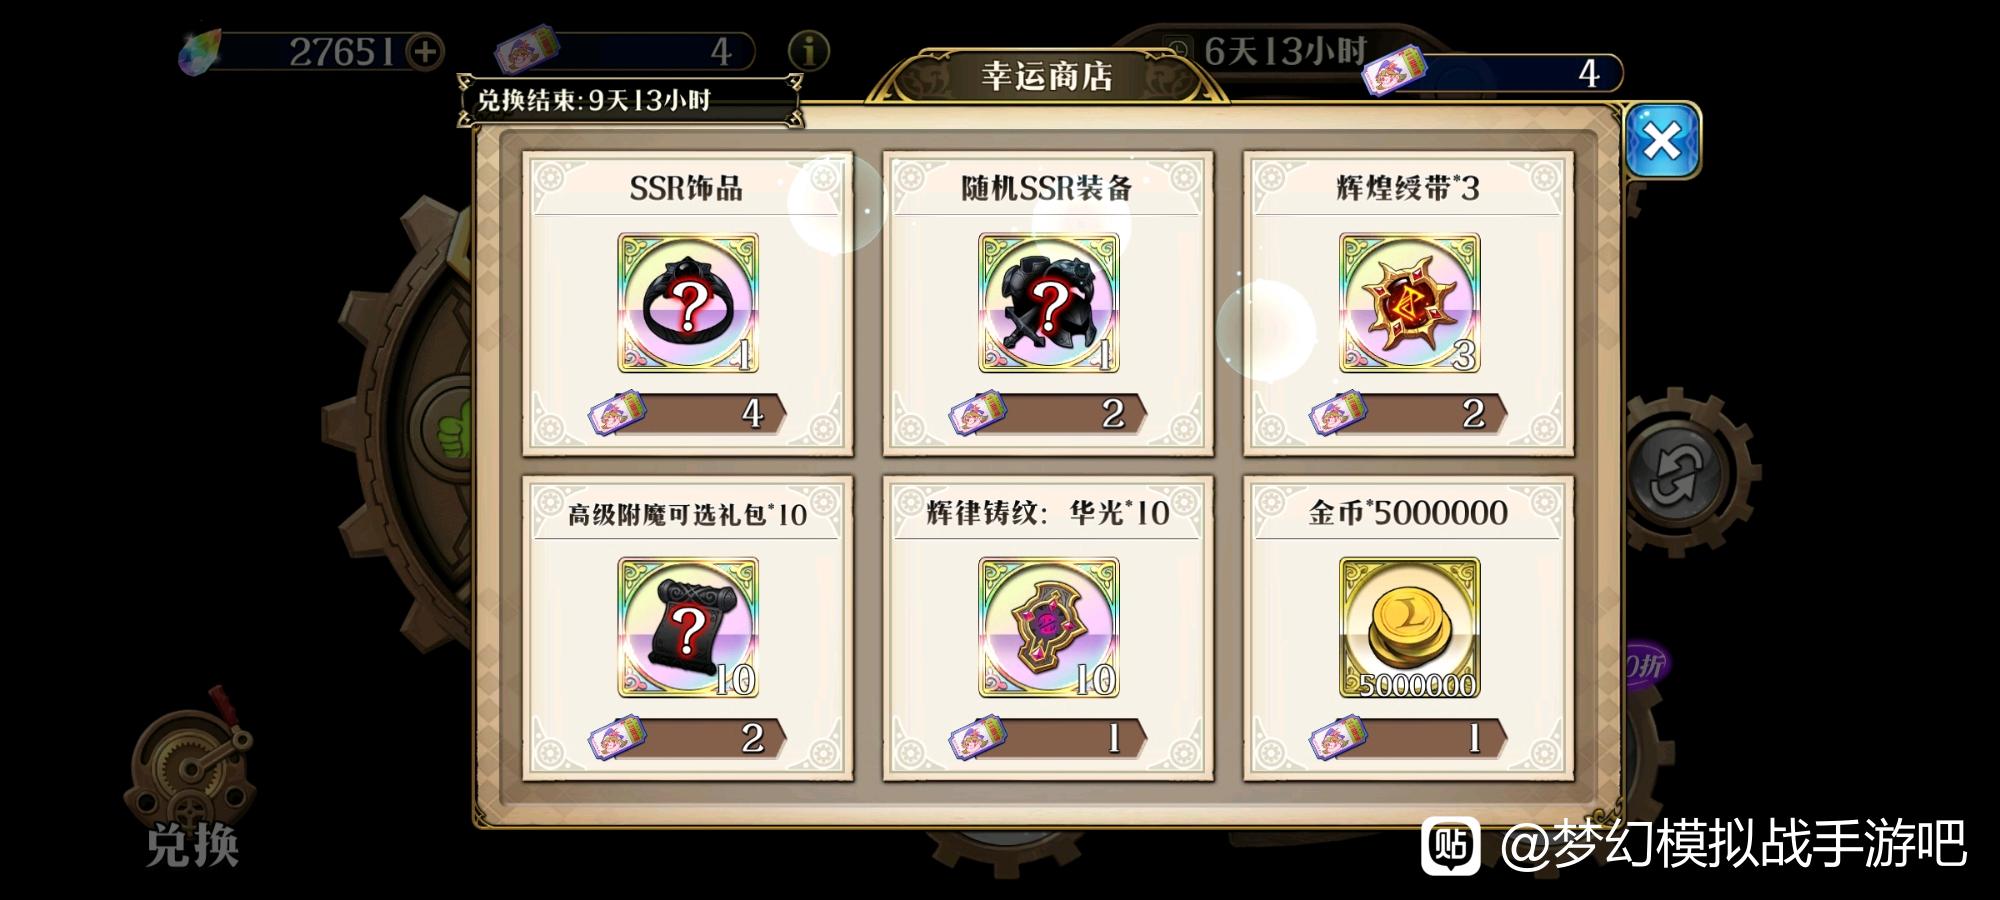Pick the 高级附魔可选礼包 scroll icon
This screenshot has height=900, width=2000.
(688, 627)
